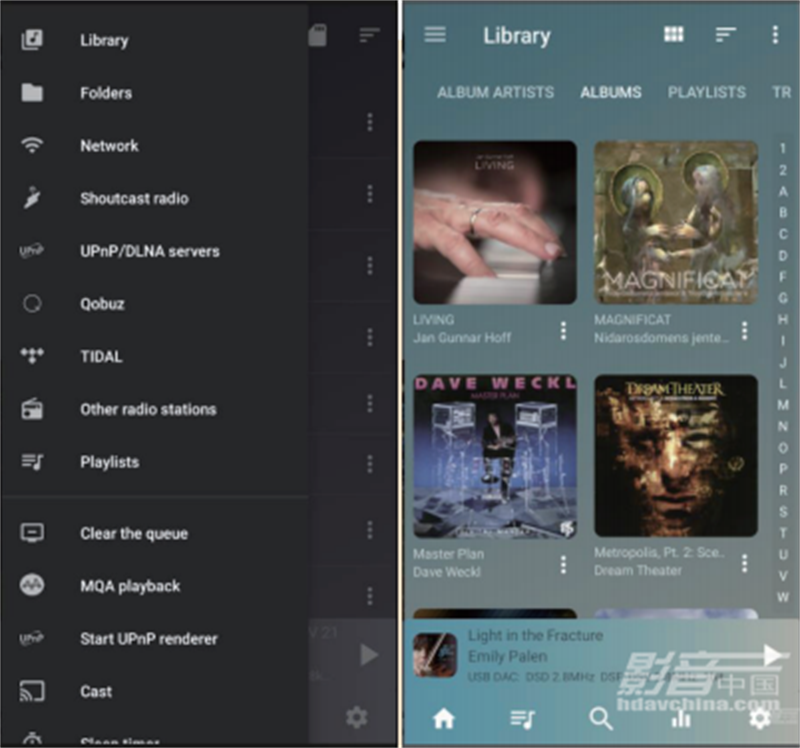Jump to letter M in index

[x=783, y=405]
